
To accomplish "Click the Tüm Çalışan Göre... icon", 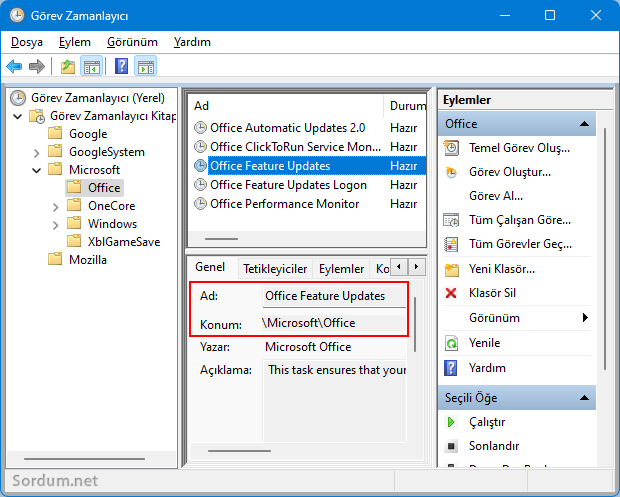I will [x=451, y=220].
